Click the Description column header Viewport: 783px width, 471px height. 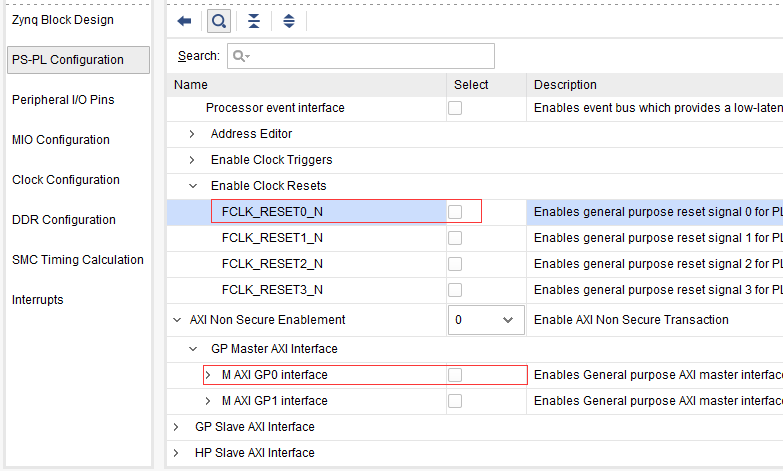coord(655,85)
